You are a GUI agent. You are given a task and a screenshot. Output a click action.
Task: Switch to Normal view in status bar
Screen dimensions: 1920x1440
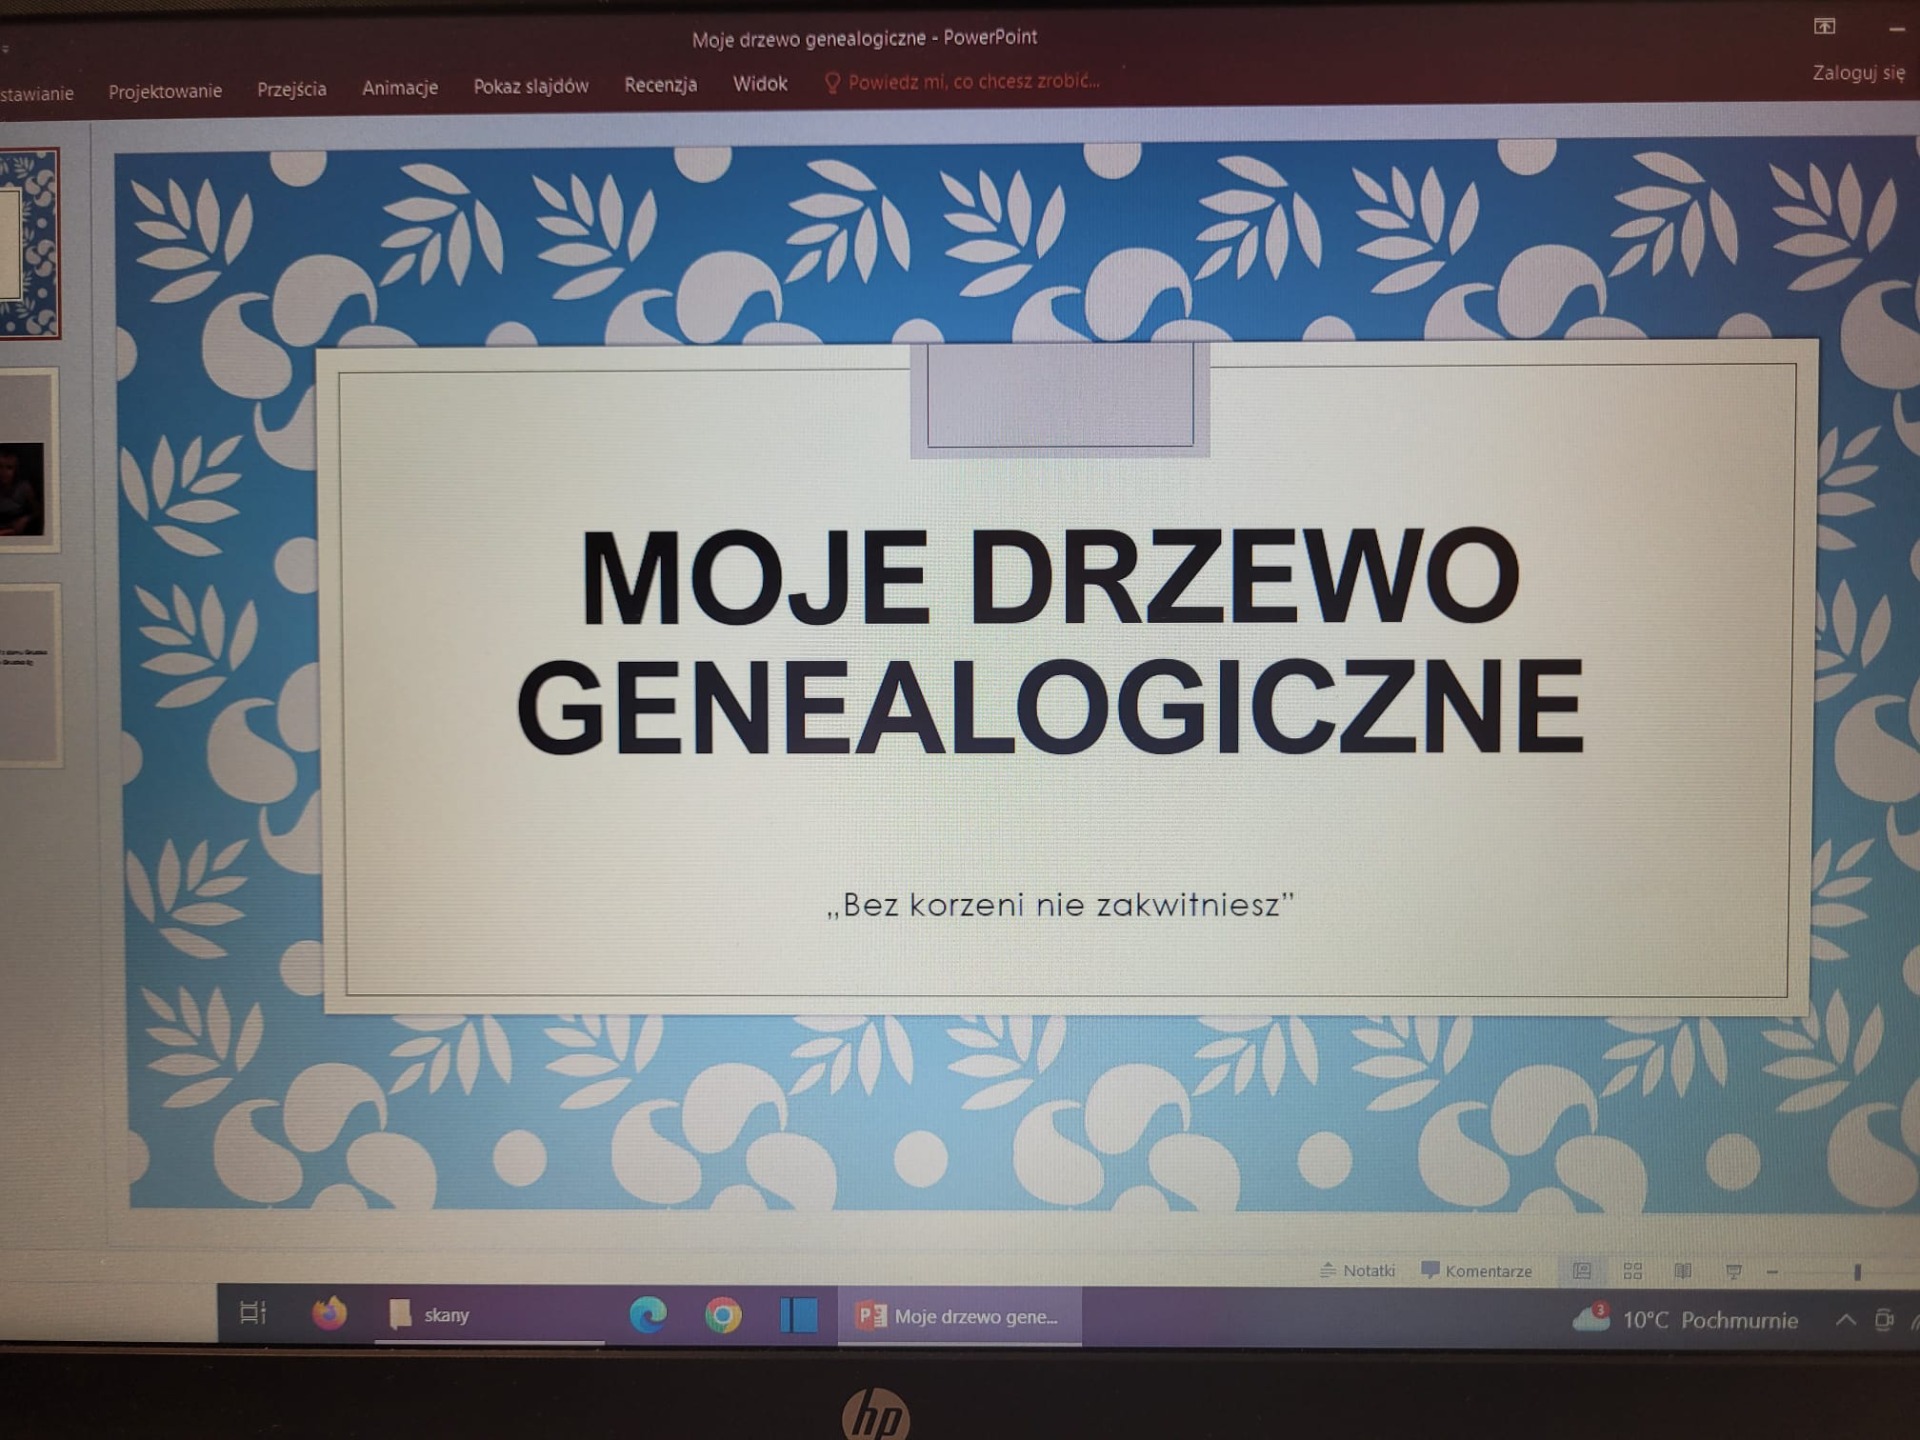[1582, 1271]
